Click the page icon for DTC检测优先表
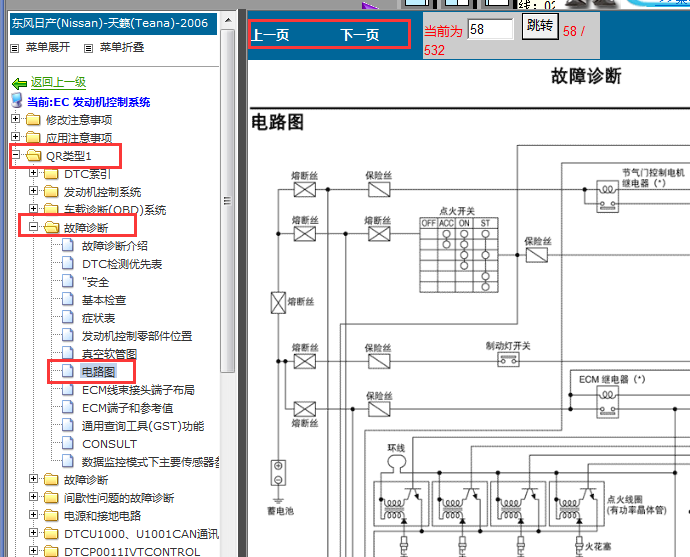Viewport: 690px width, 557px height. [68, 263]
